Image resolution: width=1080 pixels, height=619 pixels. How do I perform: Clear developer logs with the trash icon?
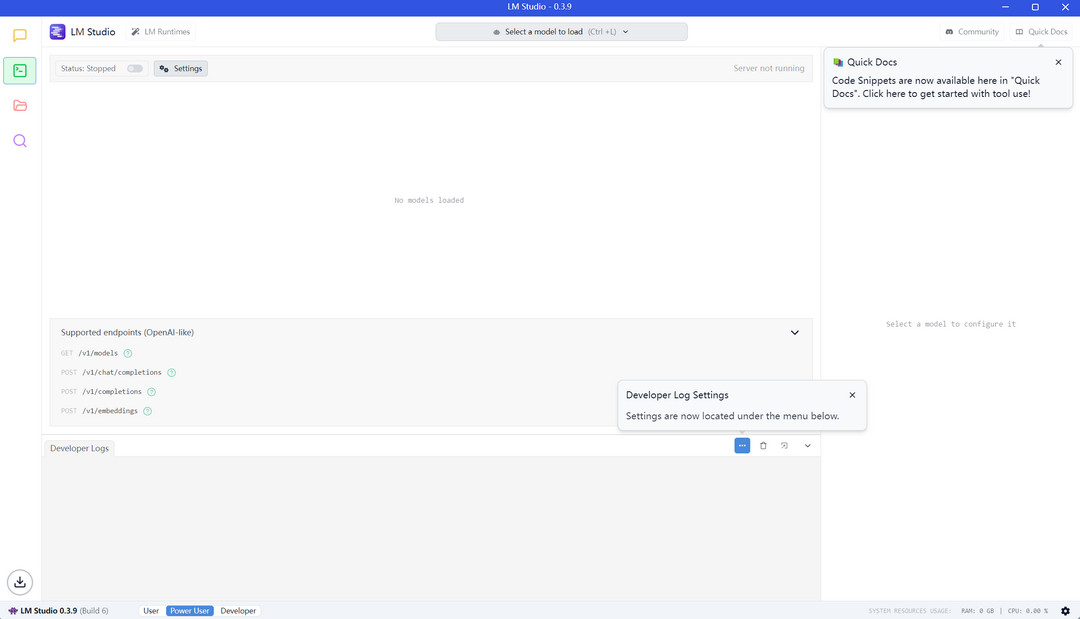[763, 446]
